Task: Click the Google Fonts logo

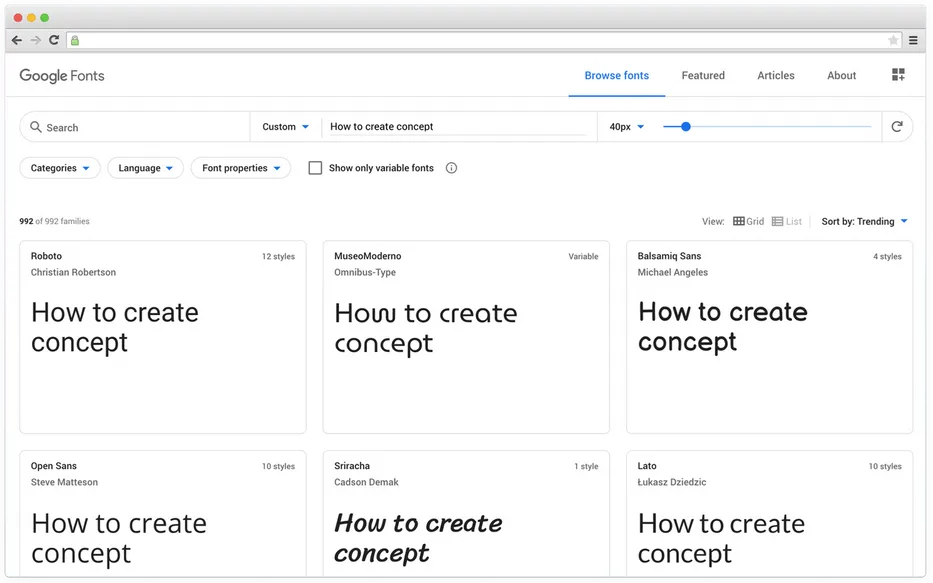Action: (62, 76)
